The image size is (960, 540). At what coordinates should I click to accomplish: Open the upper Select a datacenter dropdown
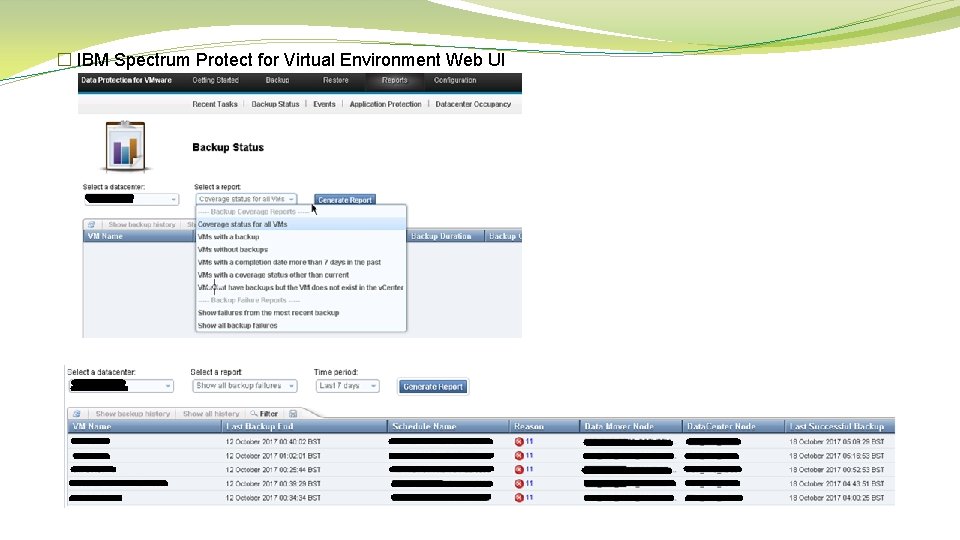click(x=131, y=199)
